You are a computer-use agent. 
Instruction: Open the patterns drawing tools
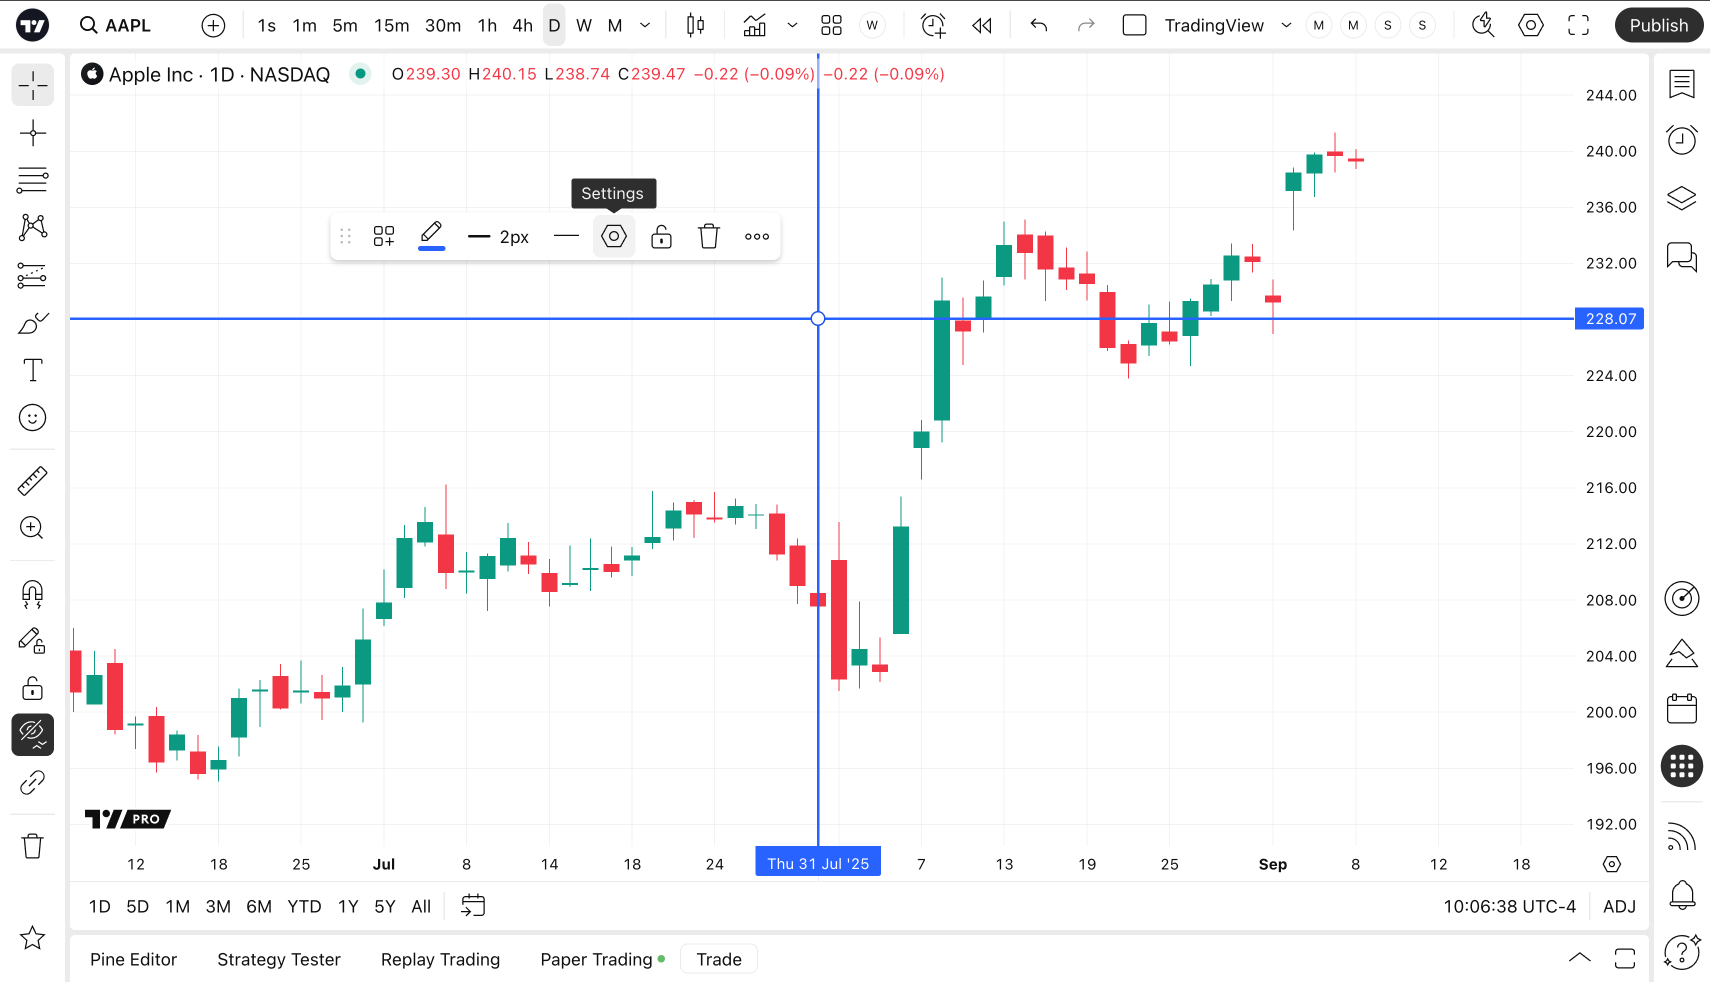33,227
